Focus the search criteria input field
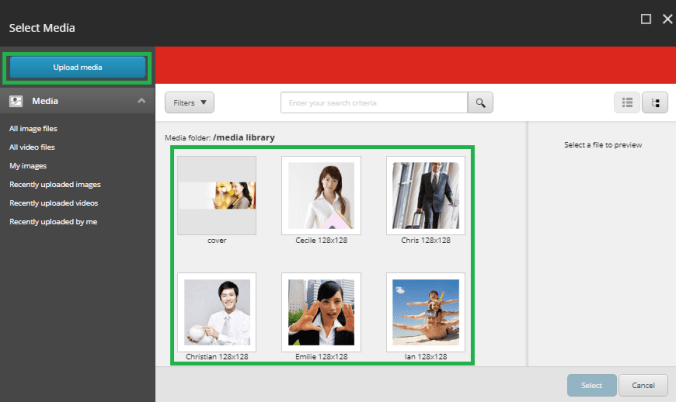Image resolution: width=676 pixels, height=402 pixels. tap(374, 103)
